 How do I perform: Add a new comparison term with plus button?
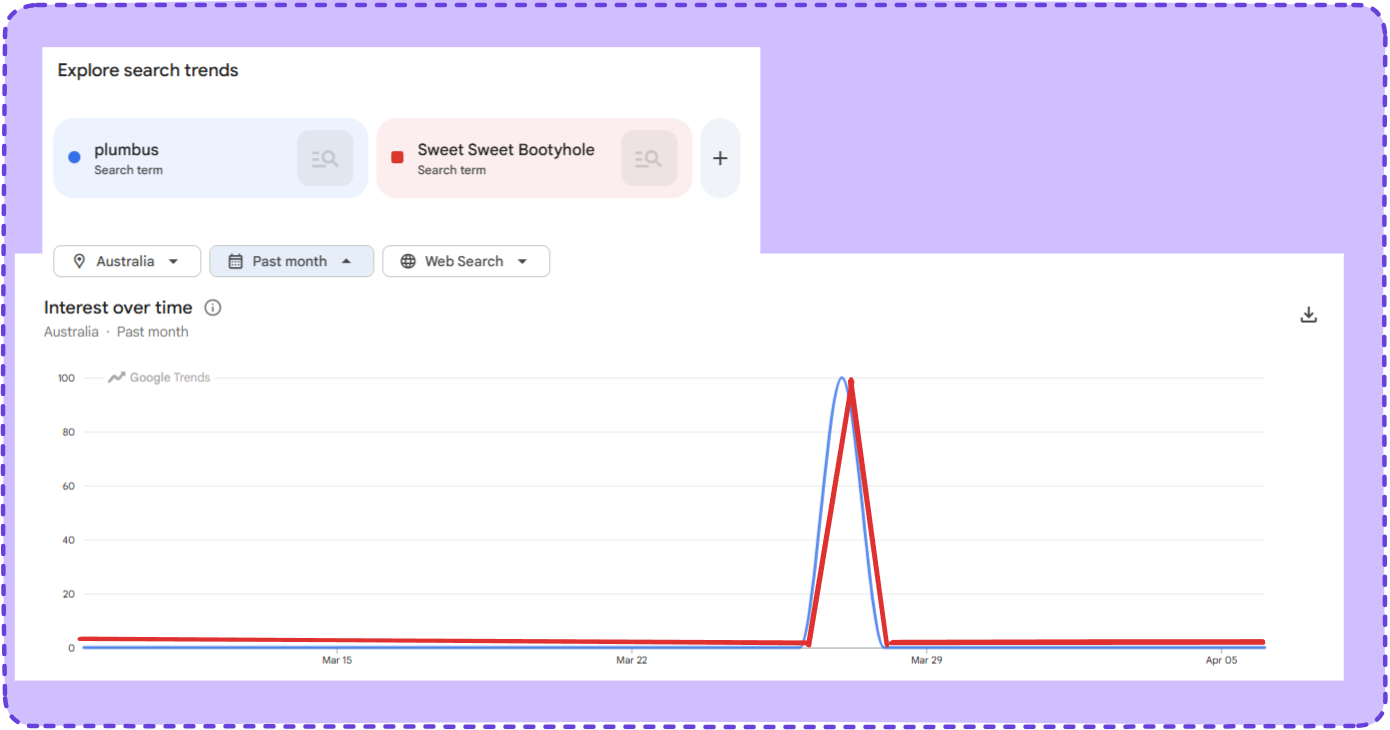(720, 158)
